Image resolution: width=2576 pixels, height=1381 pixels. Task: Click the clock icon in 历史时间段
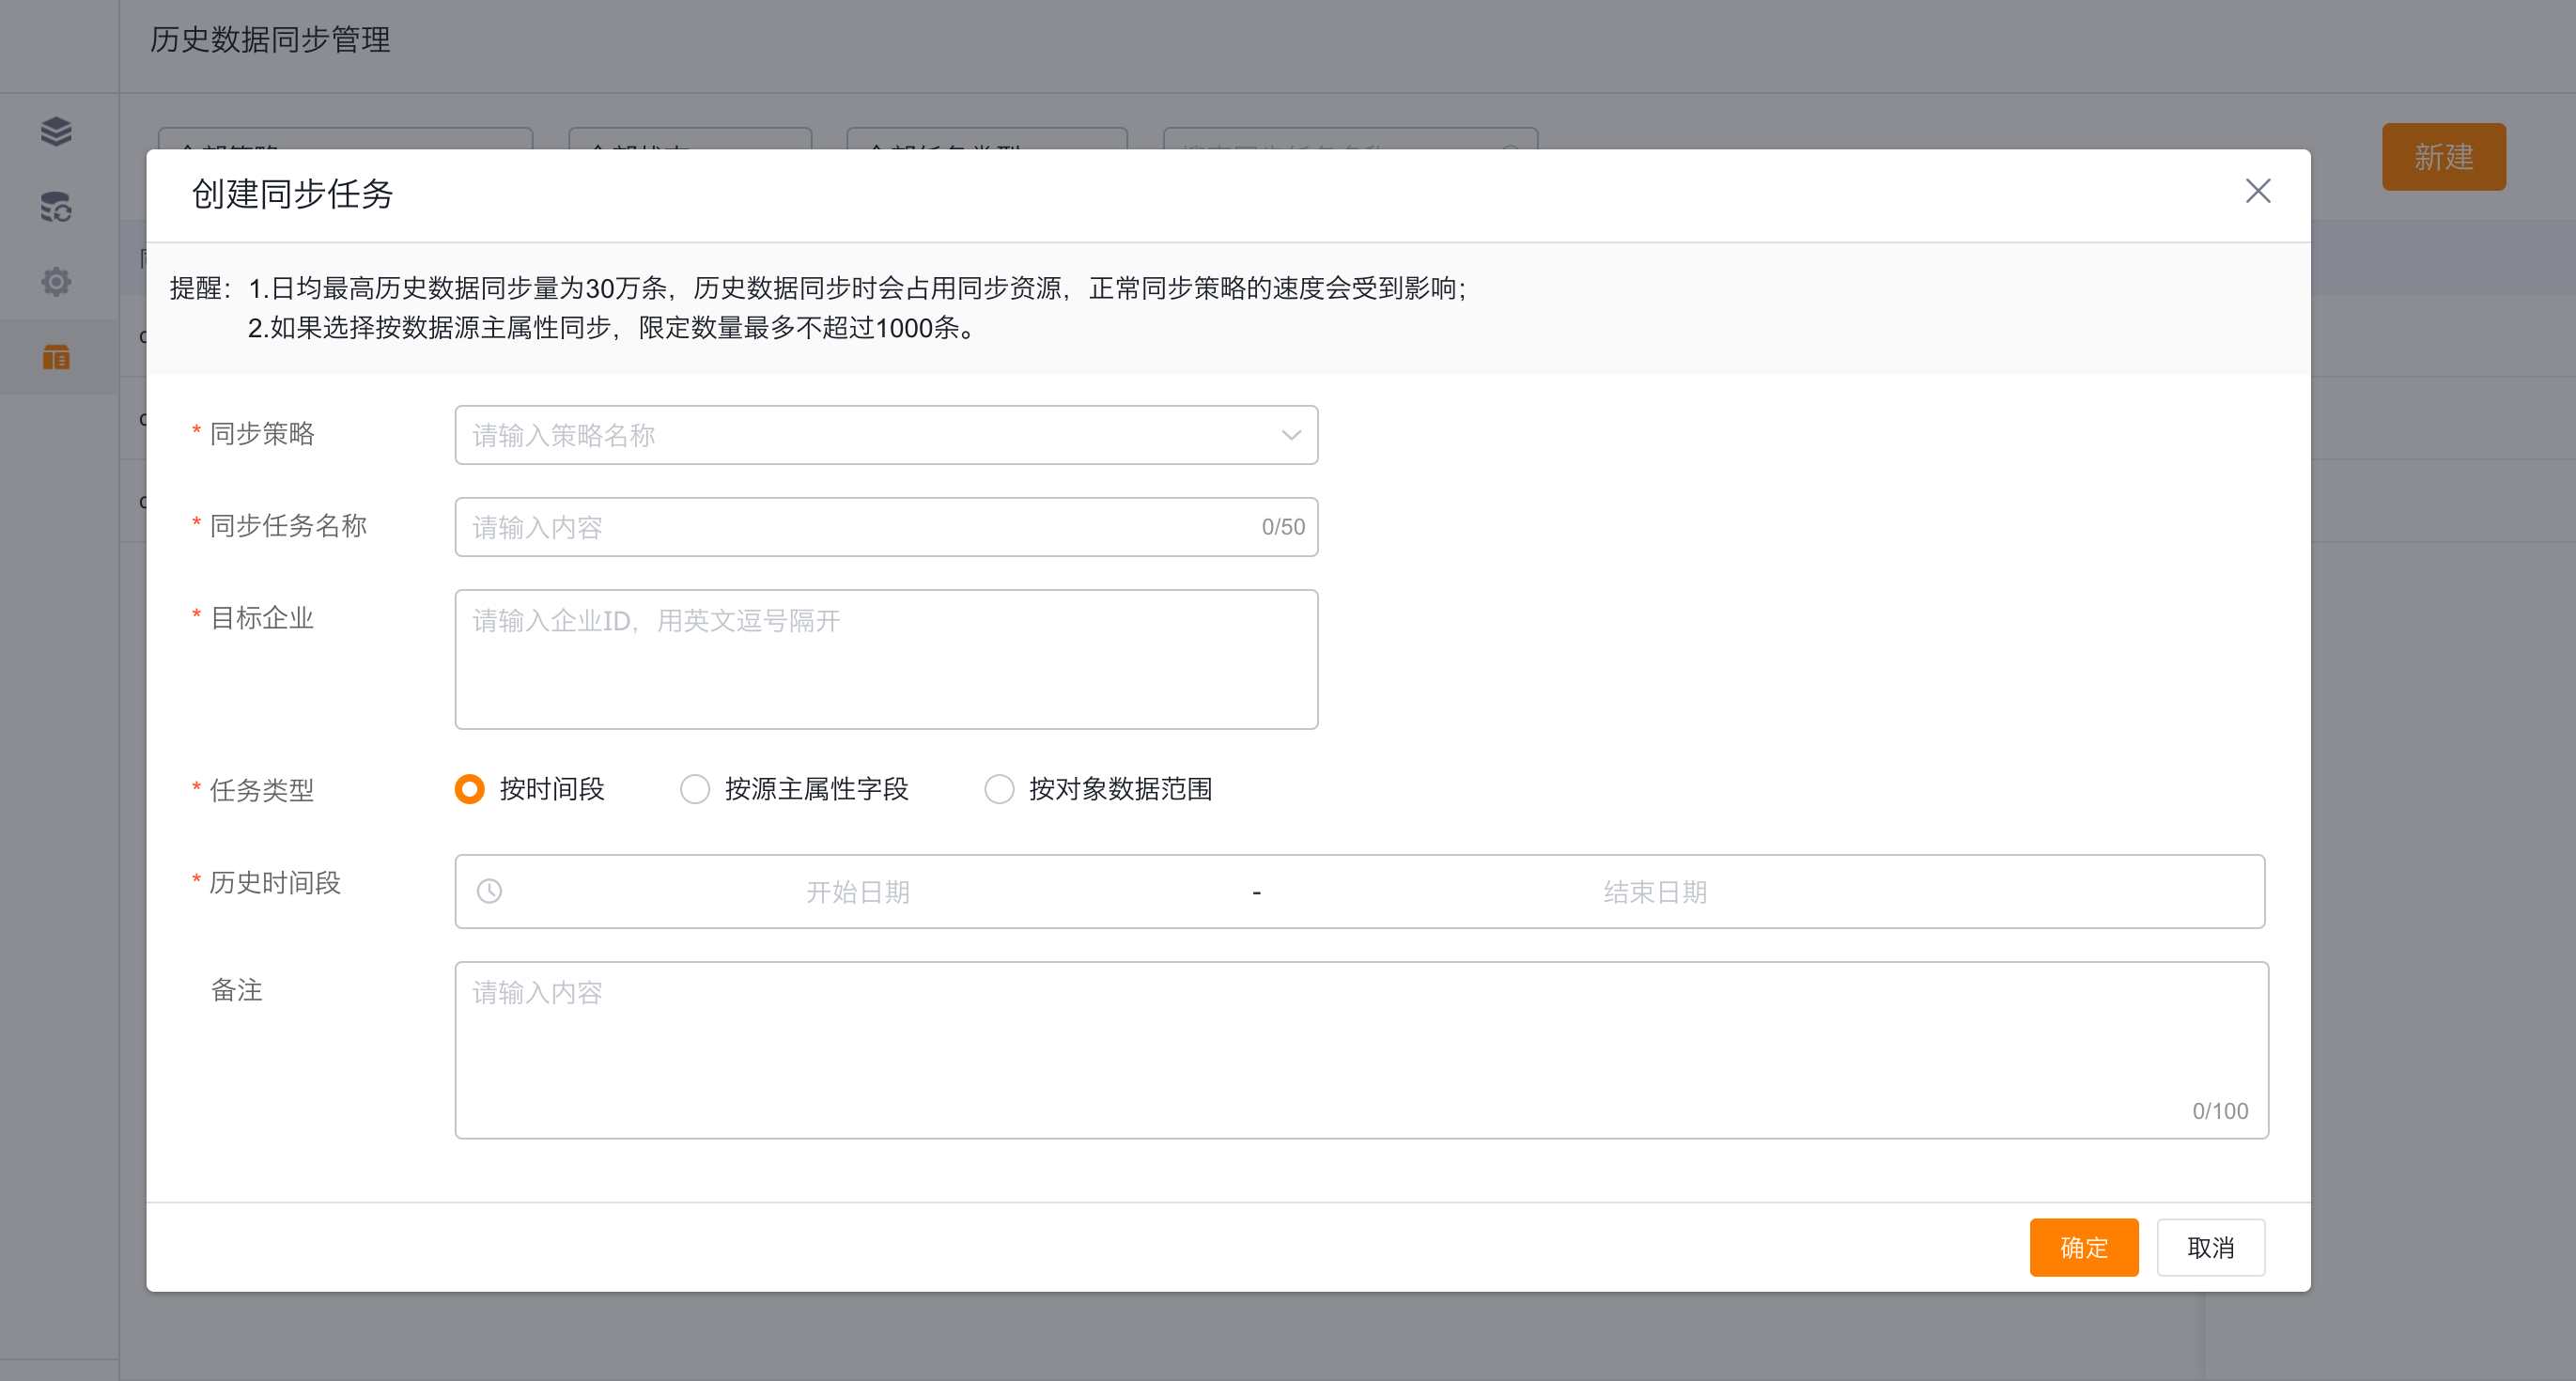(x=489, y=891)
